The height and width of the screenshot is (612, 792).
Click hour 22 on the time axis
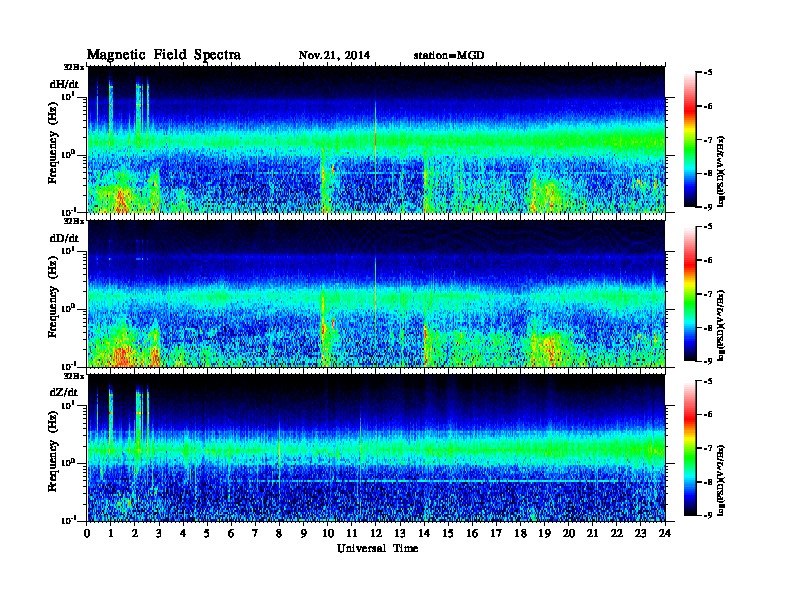[617, 534]
